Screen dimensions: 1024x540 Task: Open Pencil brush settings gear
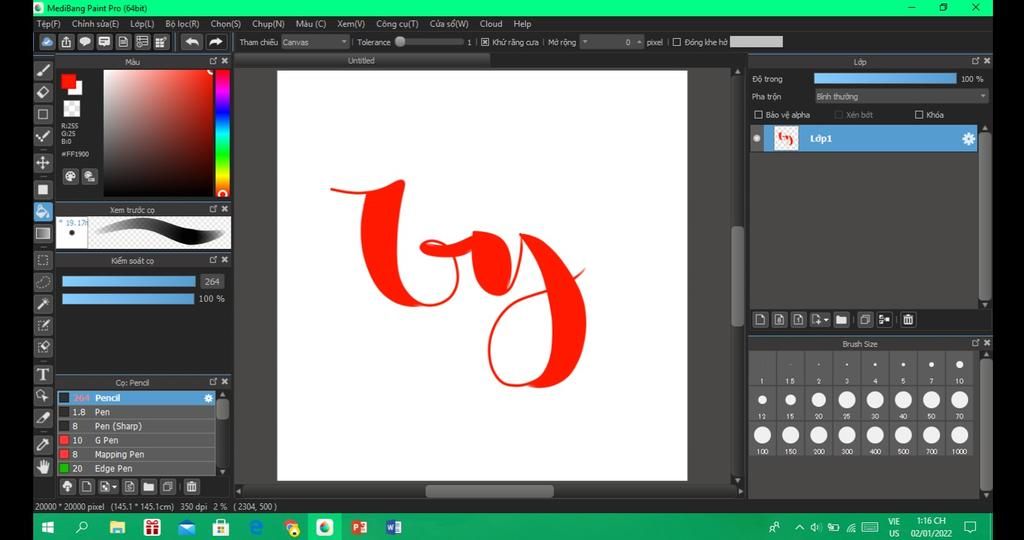coord(208,398)
